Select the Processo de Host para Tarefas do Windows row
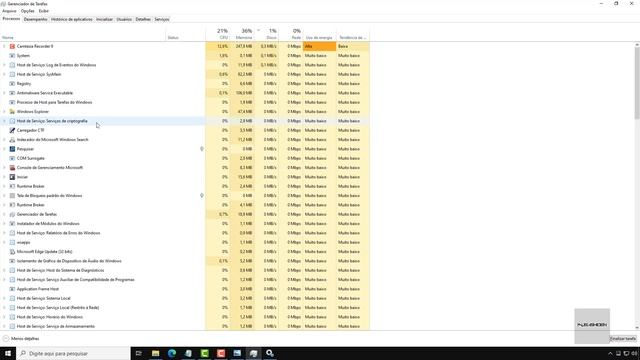The image size is (640, 360). tap(184, 102)
